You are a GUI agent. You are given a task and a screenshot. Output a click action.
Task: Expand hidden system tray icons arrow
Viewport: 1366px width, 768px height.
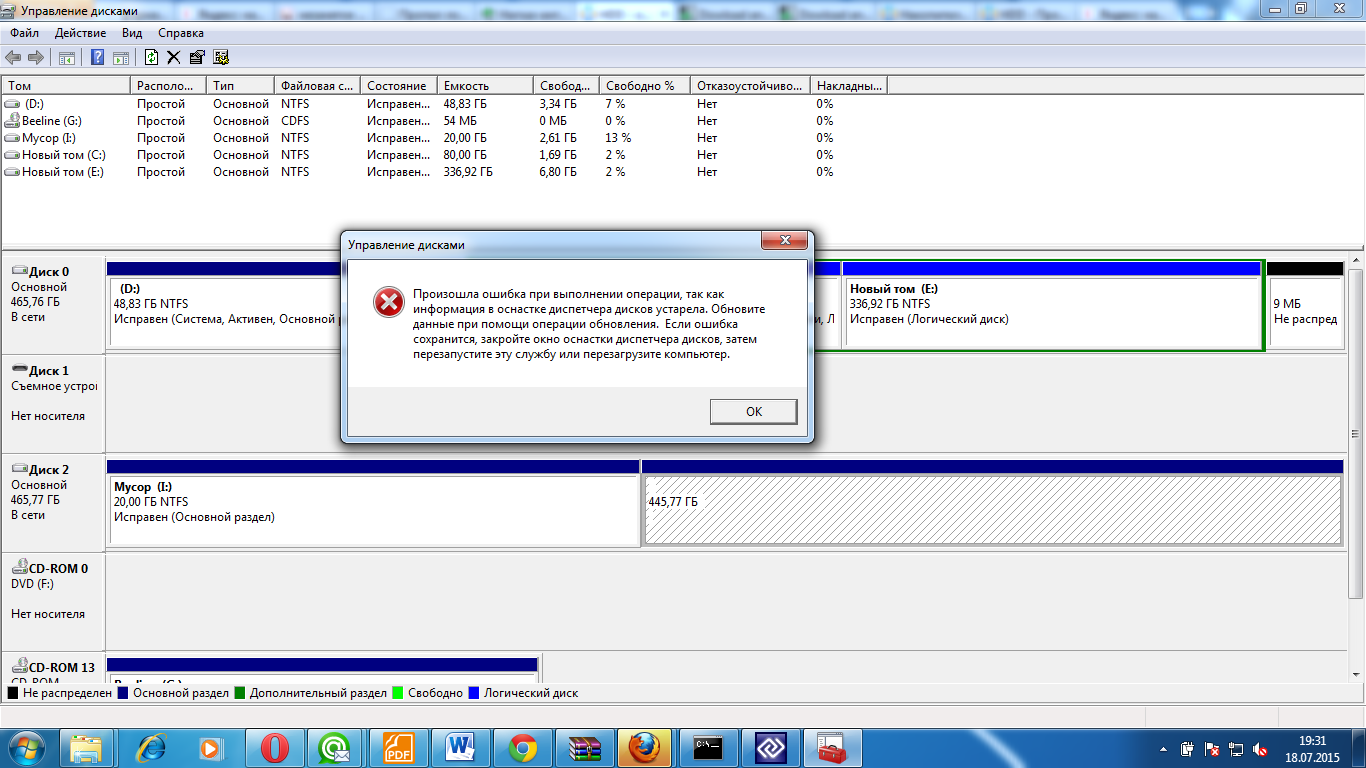click(1164, 748)
